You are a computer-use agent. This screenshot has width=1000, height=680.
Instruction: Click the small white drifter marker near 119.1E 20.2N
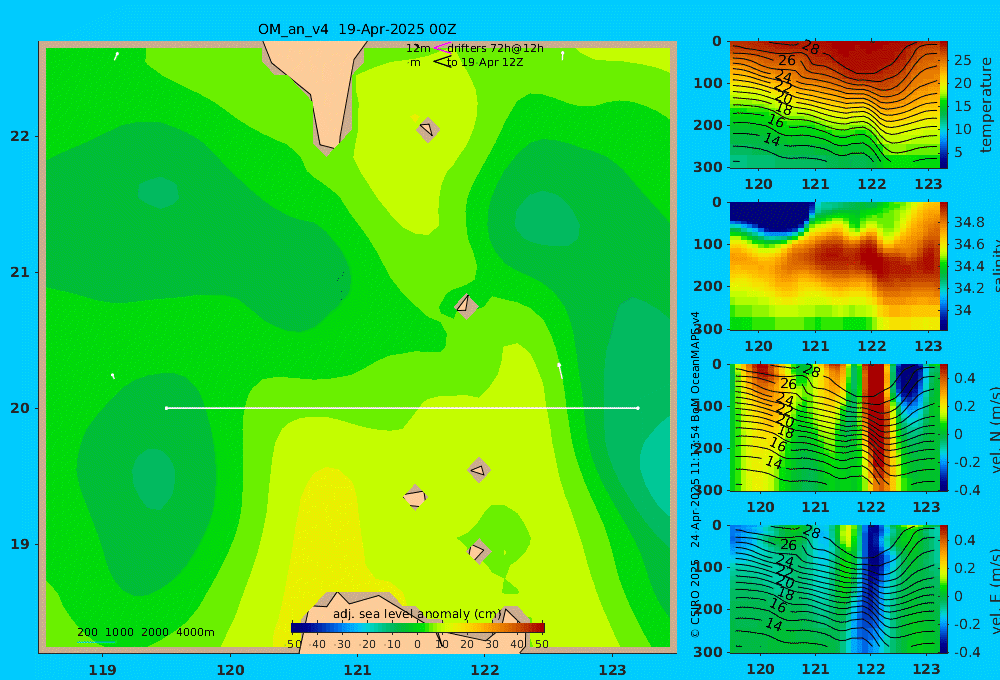pyautogui.click(x=113, y=376)
